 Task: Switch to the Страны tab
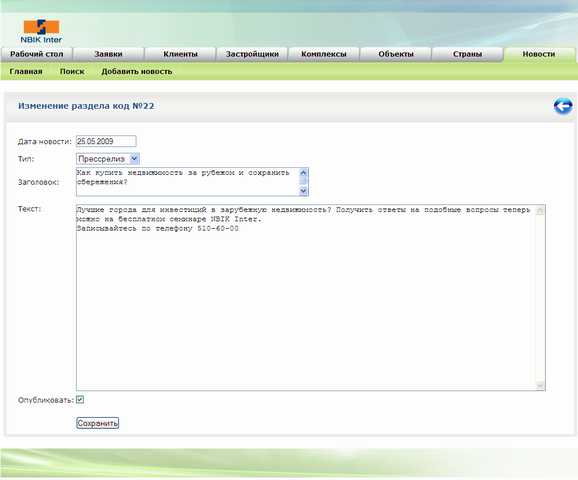[467, 54]
